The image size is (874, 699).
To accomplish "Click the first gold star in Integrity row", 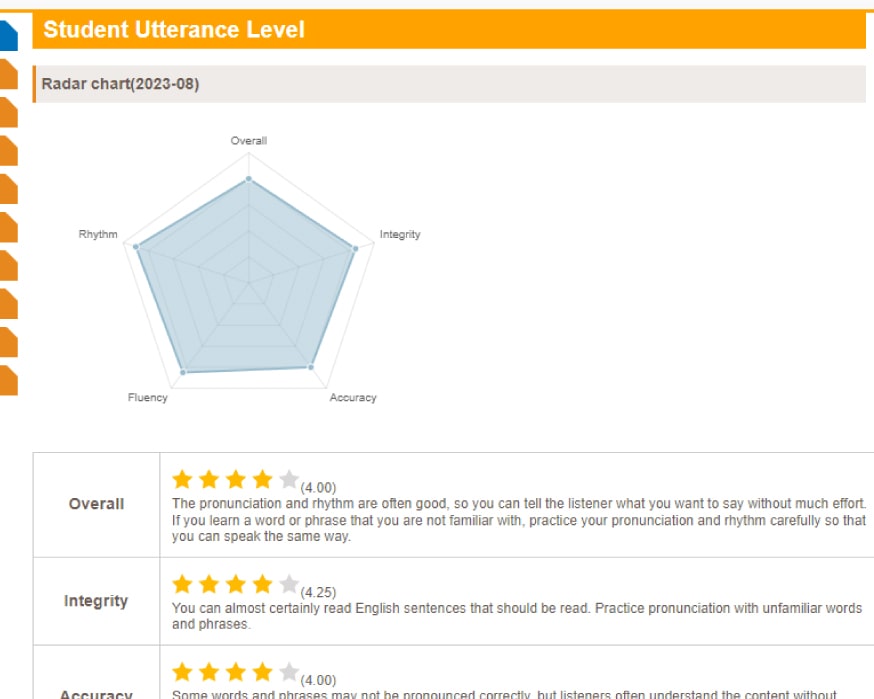I will [x=182, y=584].
